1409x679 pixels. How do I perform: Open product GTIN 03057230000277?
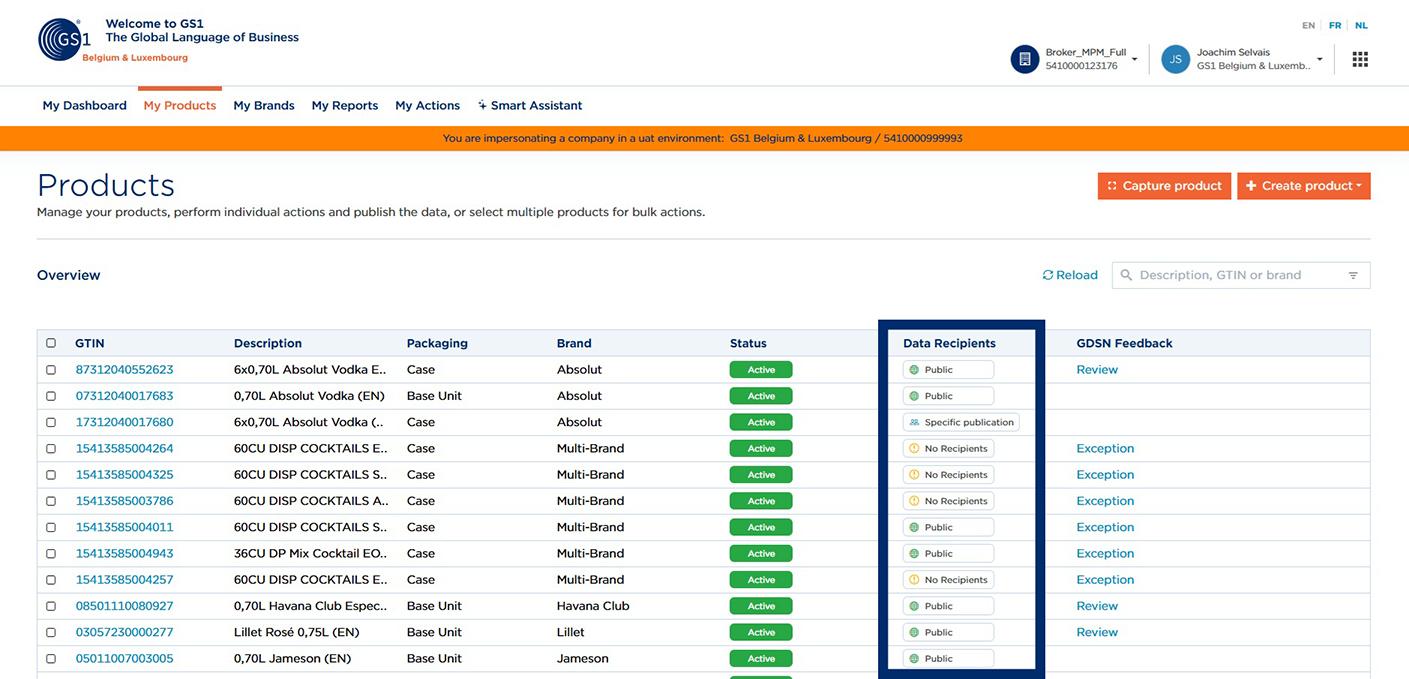pos(125,632)
